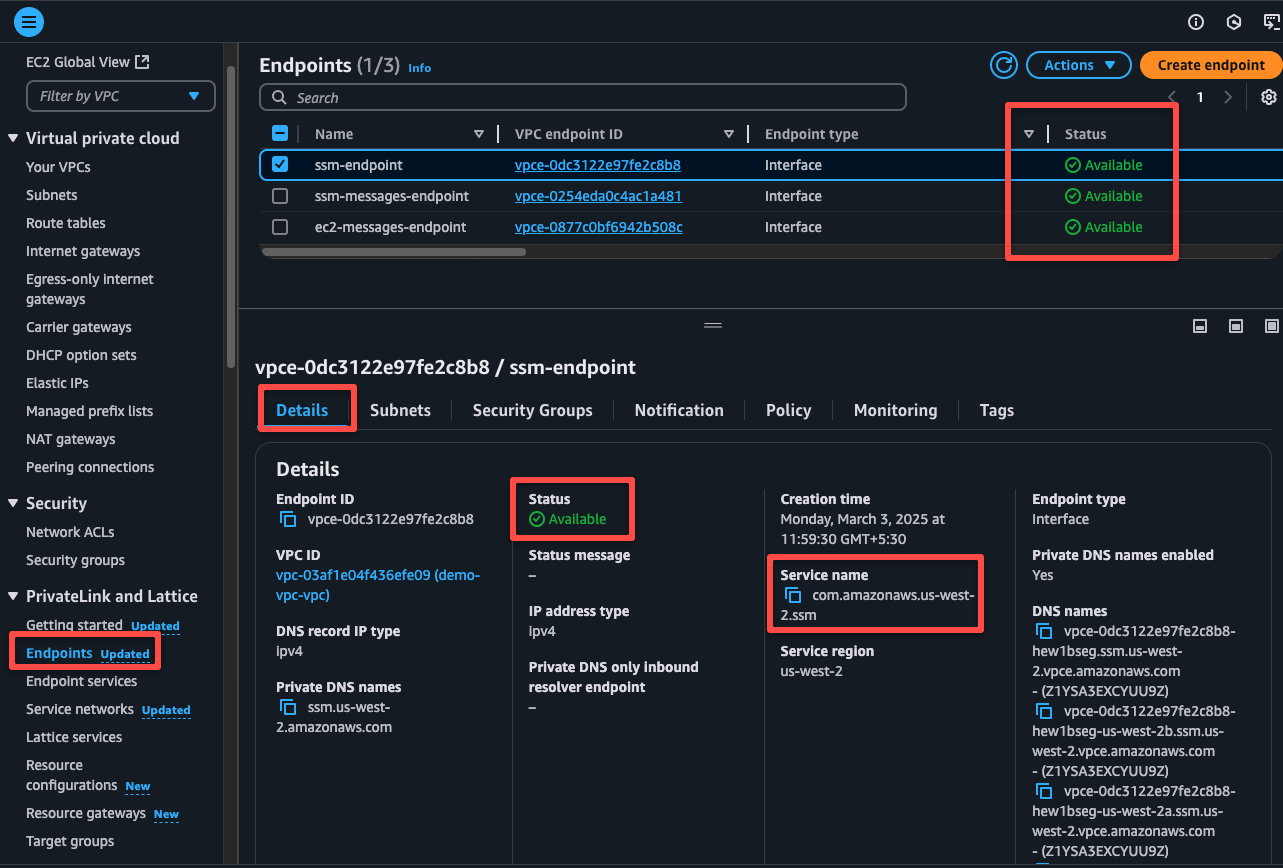1283x868 pixels.
Task: Switch to the Policy tab
Action: pos(788,410)
